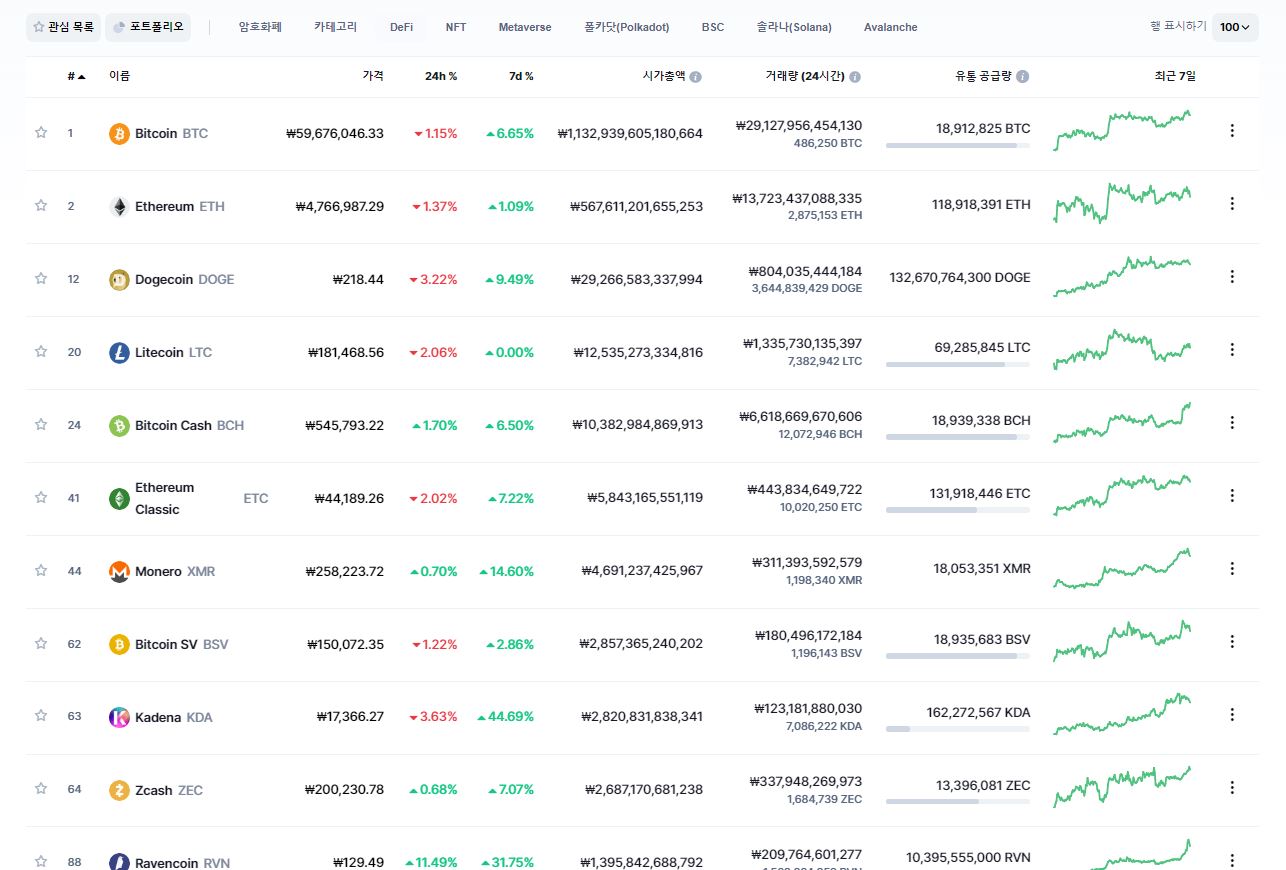The image size is (1286, 870).
Task: Click the Dogecoin shiba logo icon
Action: click(119, 279)
